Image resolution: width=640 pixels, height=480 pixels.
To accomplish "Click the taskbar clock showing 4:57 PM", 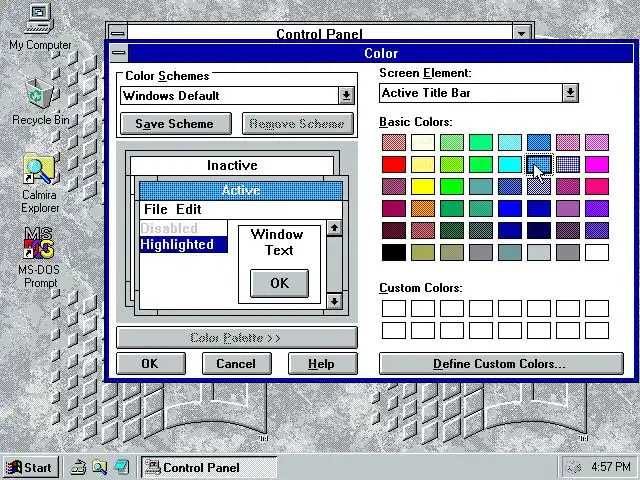I will click(611, 467).
